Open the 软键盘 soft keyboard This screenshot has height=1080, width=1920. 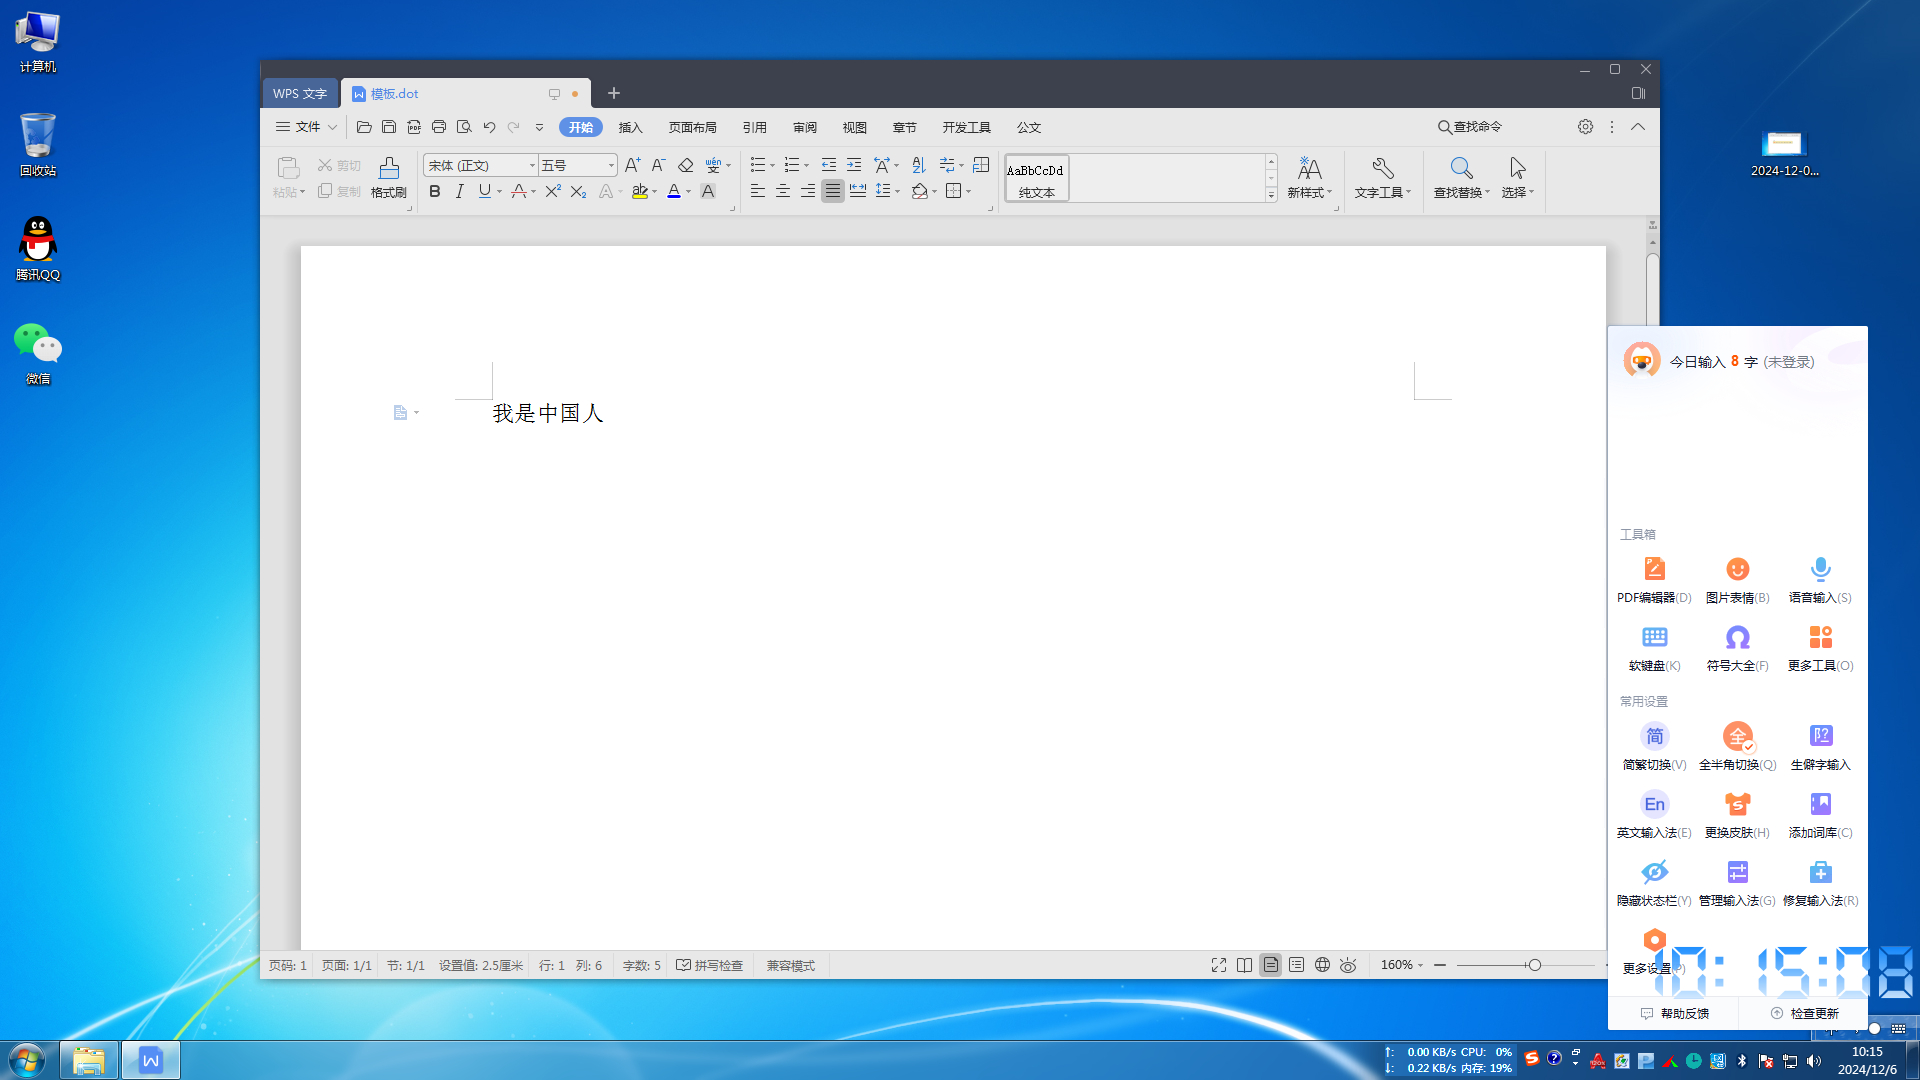[1654, 647]
